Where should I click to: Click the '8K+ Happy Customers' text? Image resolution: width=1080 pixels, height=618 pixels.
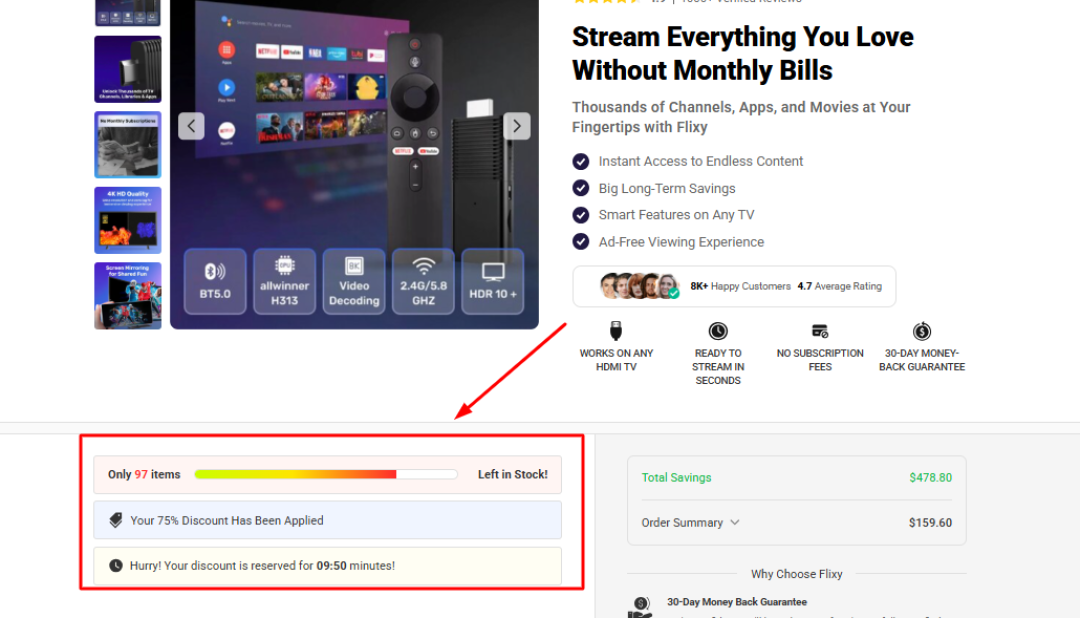tap(740, 286)
